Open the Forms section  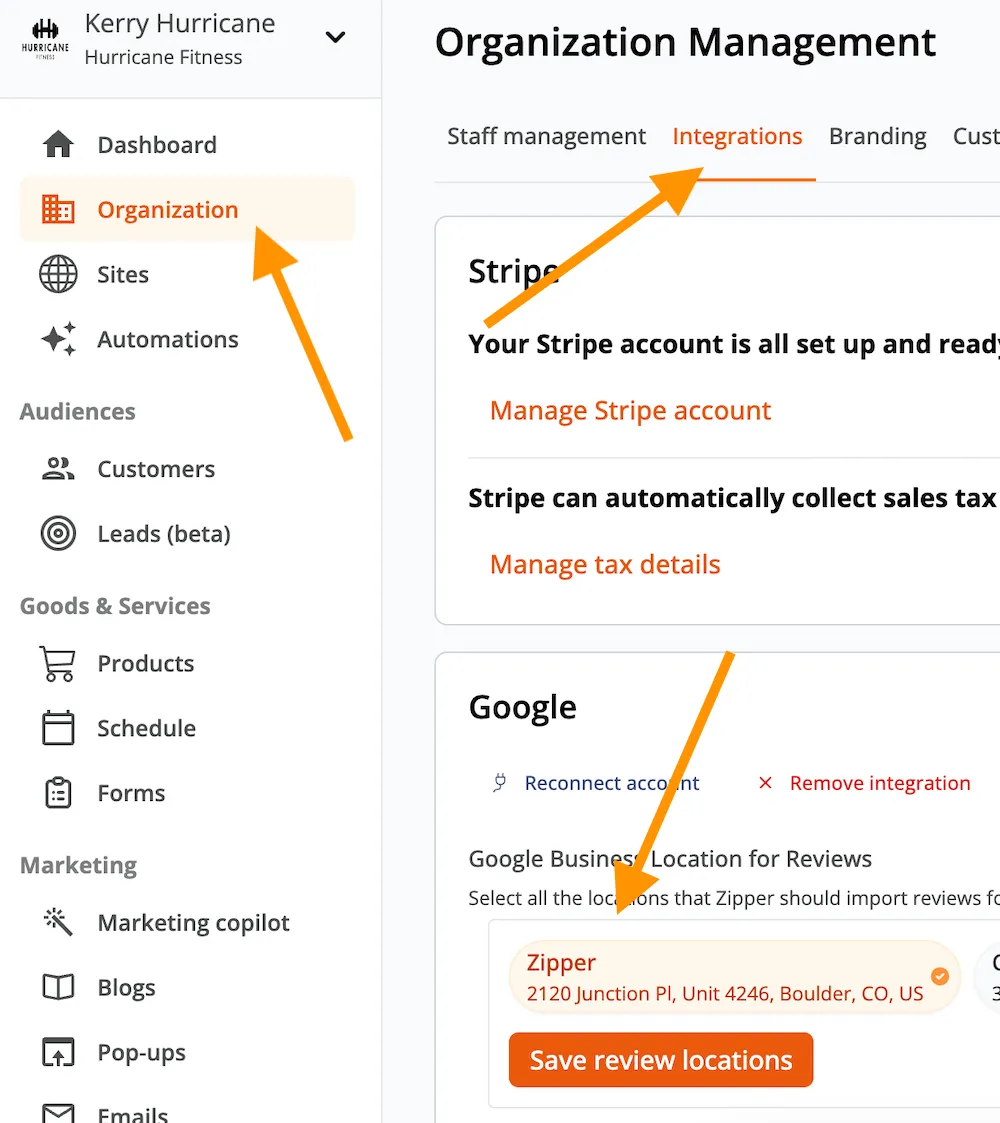(x=131, y=793)
